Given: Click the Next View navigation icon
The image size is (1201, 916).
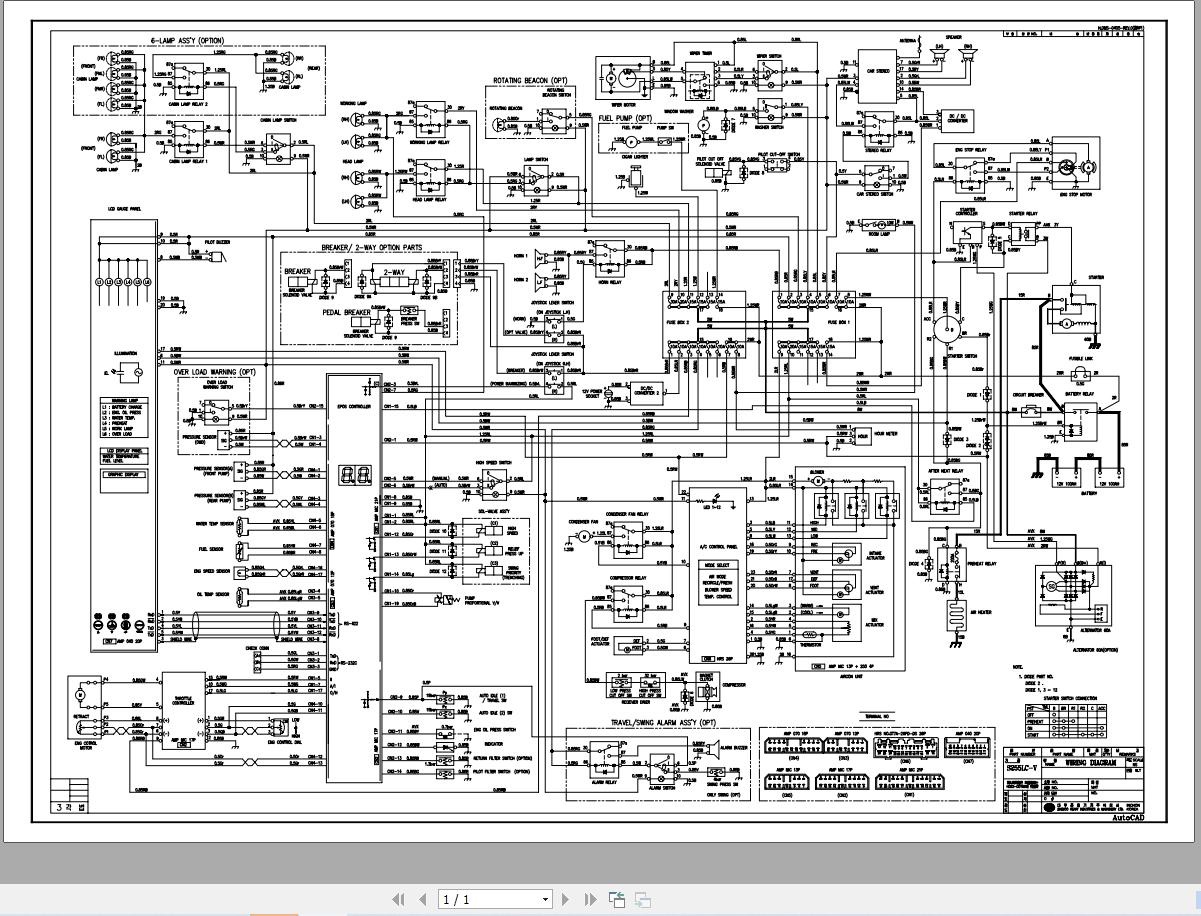Looking at the screenshot, I should (641, 899).
